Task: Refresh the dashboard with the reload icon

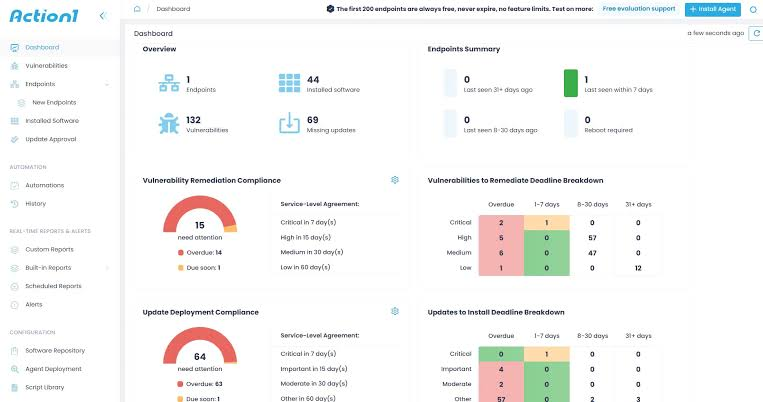Action: pos(756,33)
